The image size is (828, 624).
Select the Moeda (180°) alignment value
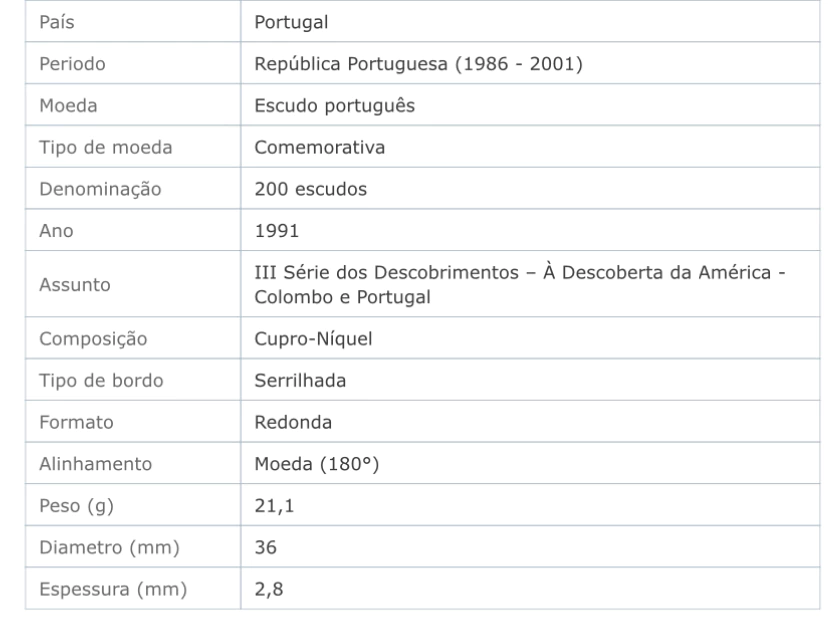click(x=316, y=464)
